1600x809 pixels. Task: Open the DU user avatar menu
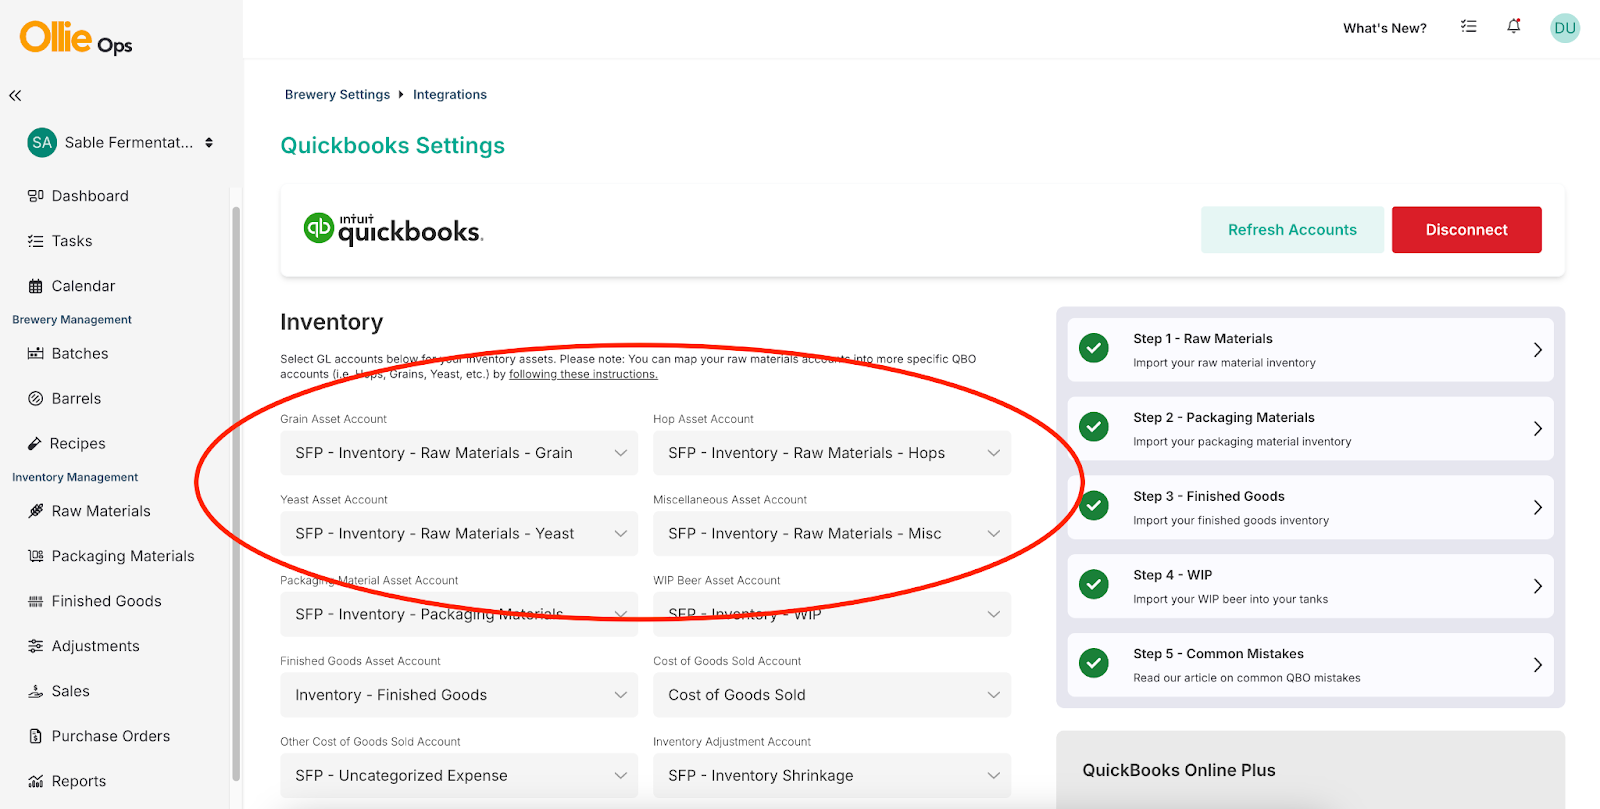(x=1565, y=28)
